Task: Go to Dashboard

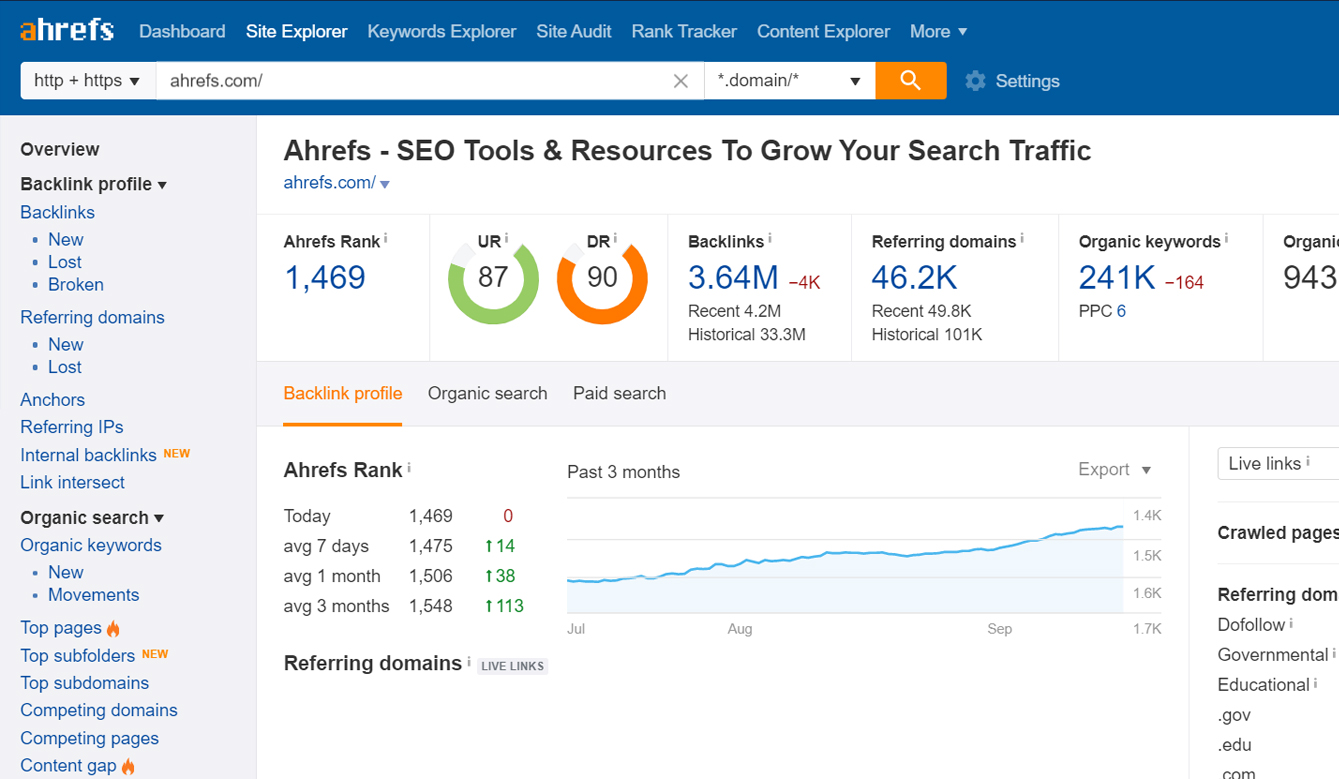Action: [x=182, y=31]
